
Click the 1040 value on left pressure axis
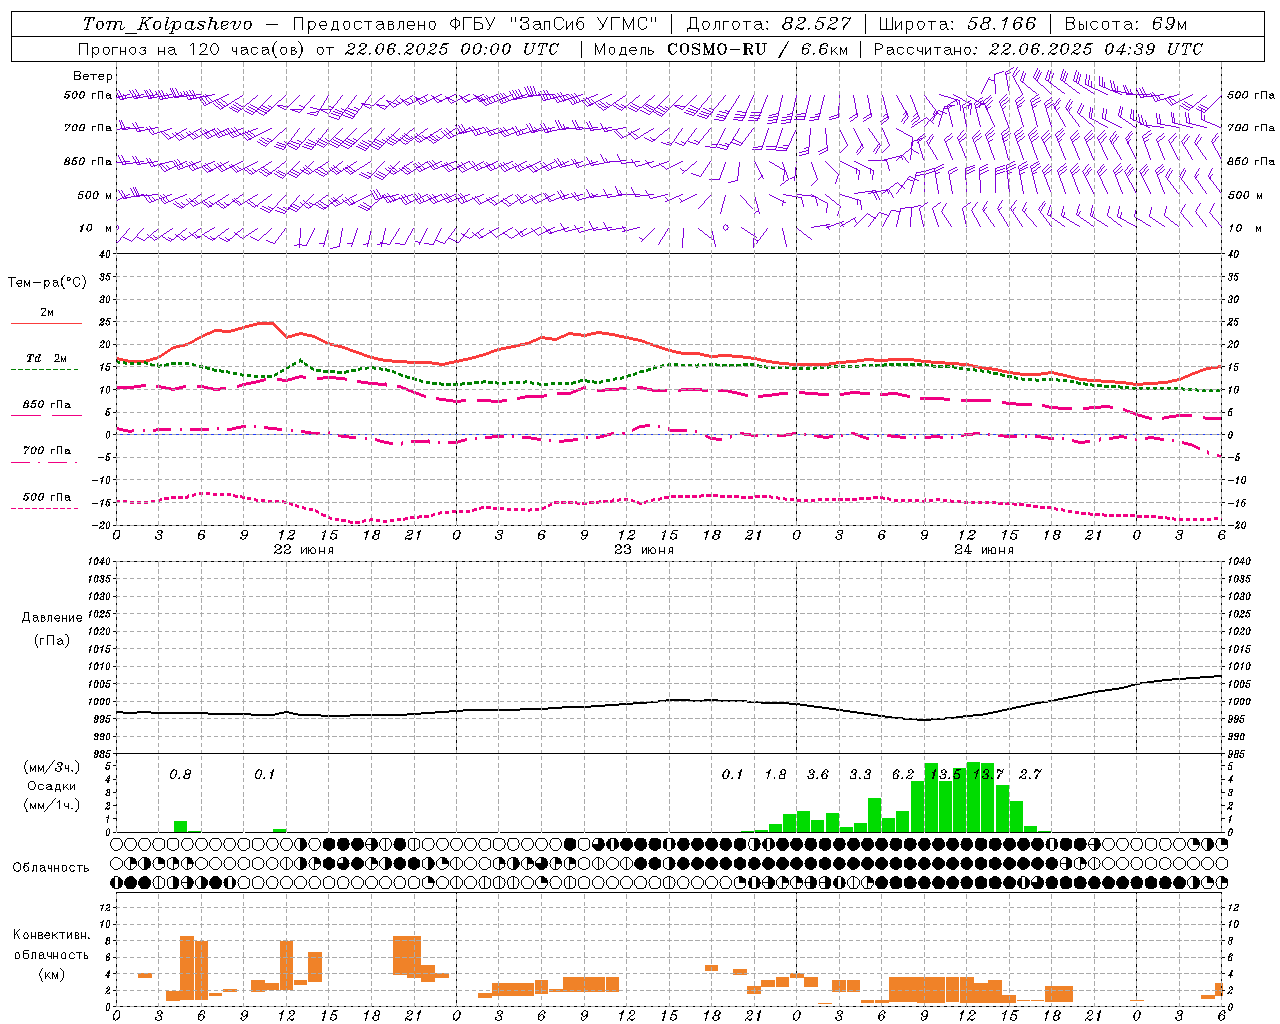pos(98,561)
